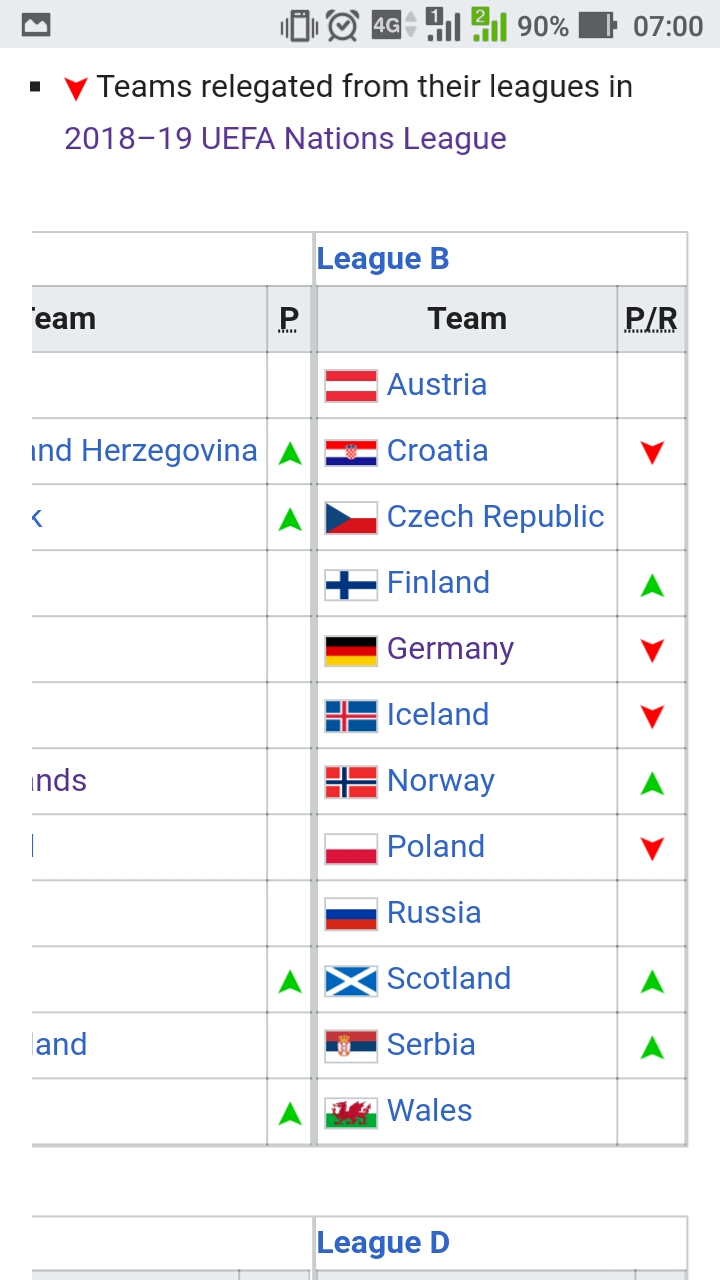Open the League B heading link
The height and width of the screenshot is (1280, 720).
tap(383, 259)
